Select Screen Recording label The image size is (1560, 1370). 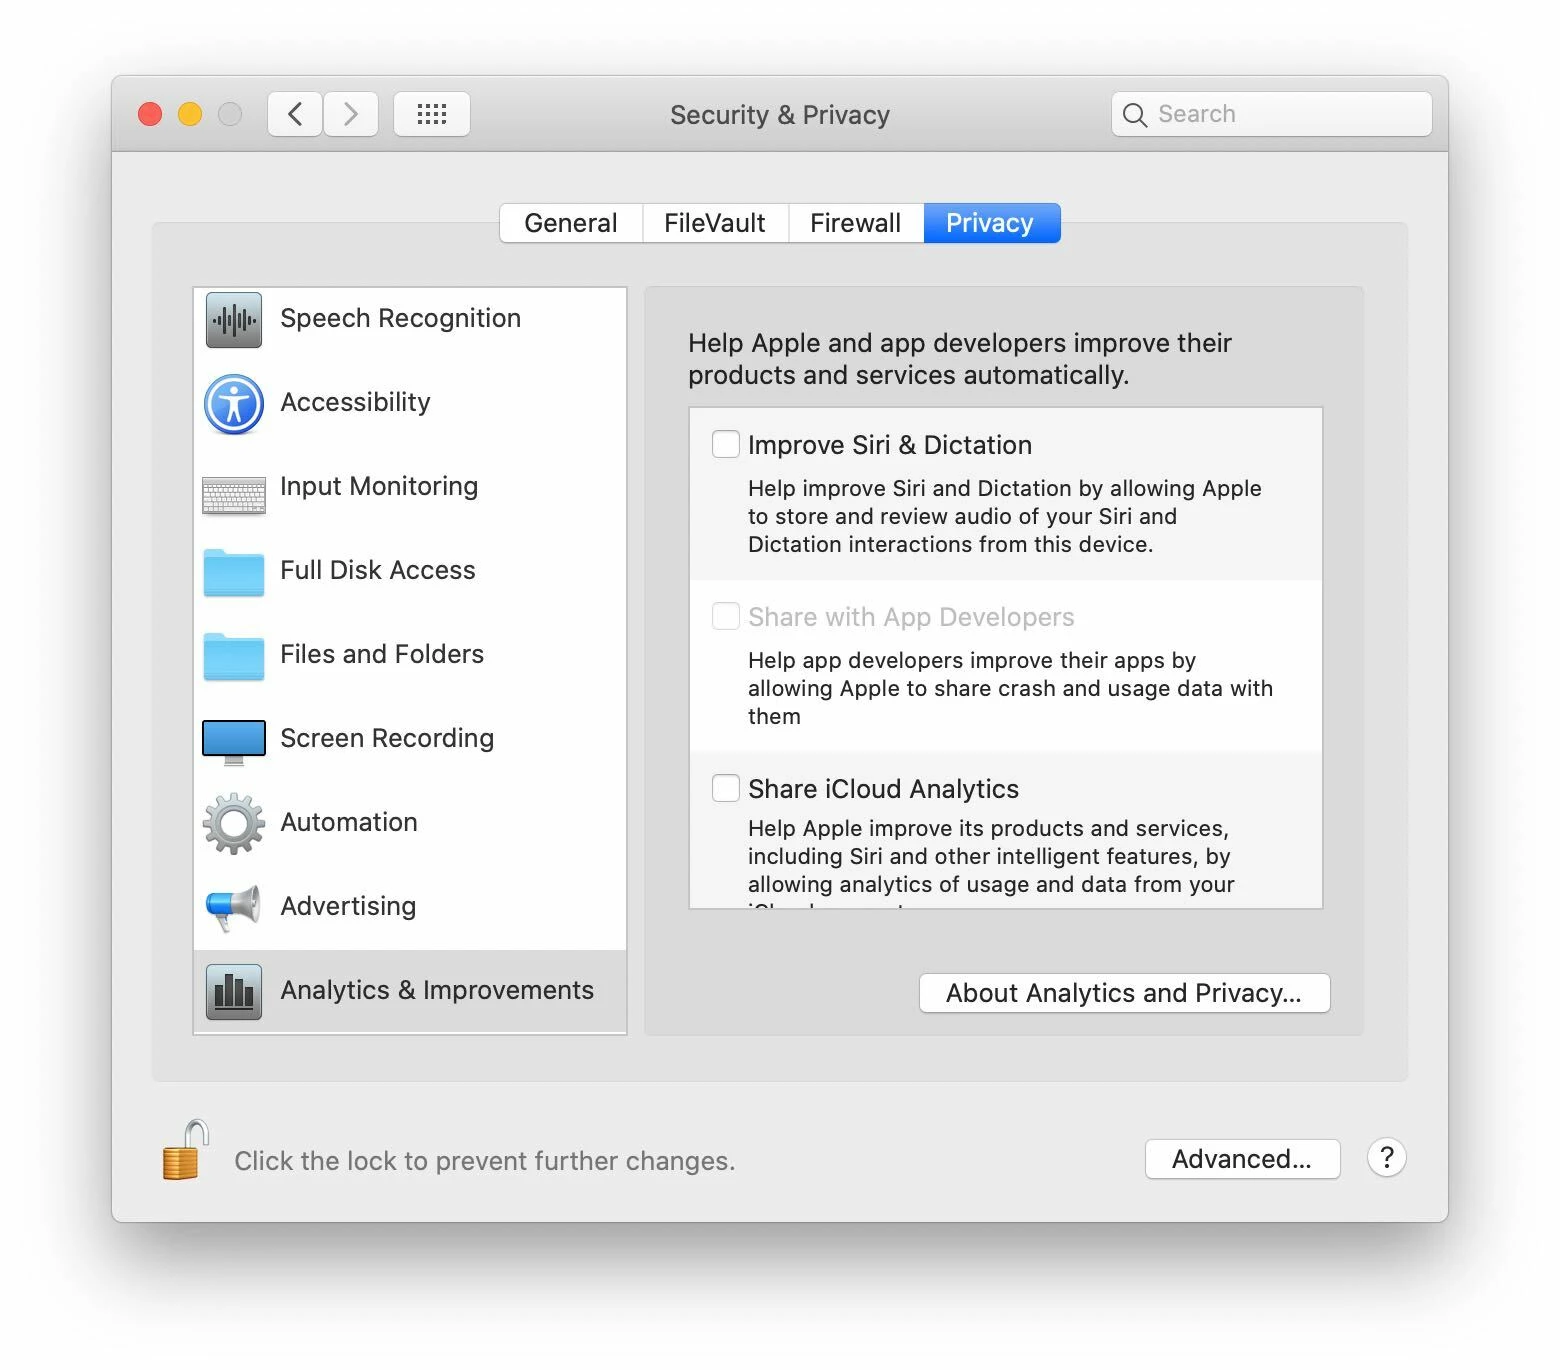point(388,738)
